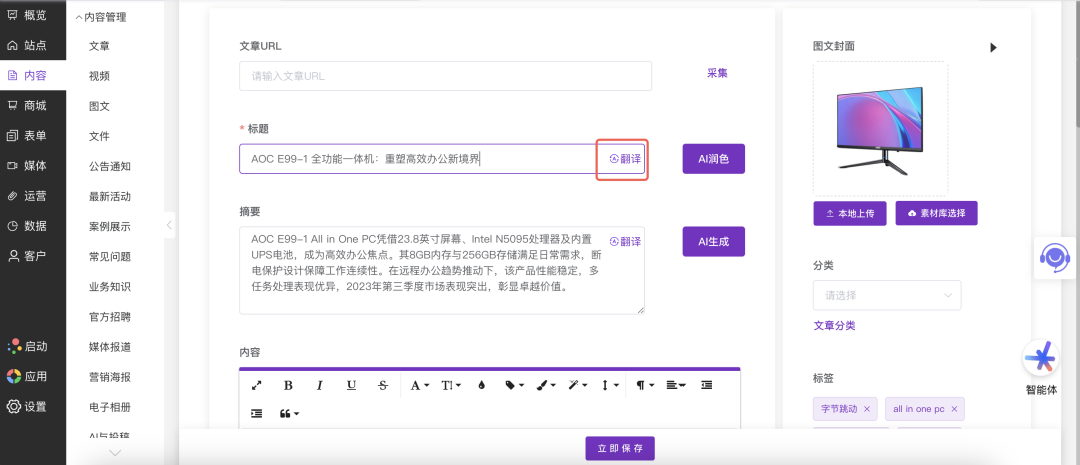Click the monitor cover image thumbnail
This screenshot has height=465, width=1080.
pos(880,129)
